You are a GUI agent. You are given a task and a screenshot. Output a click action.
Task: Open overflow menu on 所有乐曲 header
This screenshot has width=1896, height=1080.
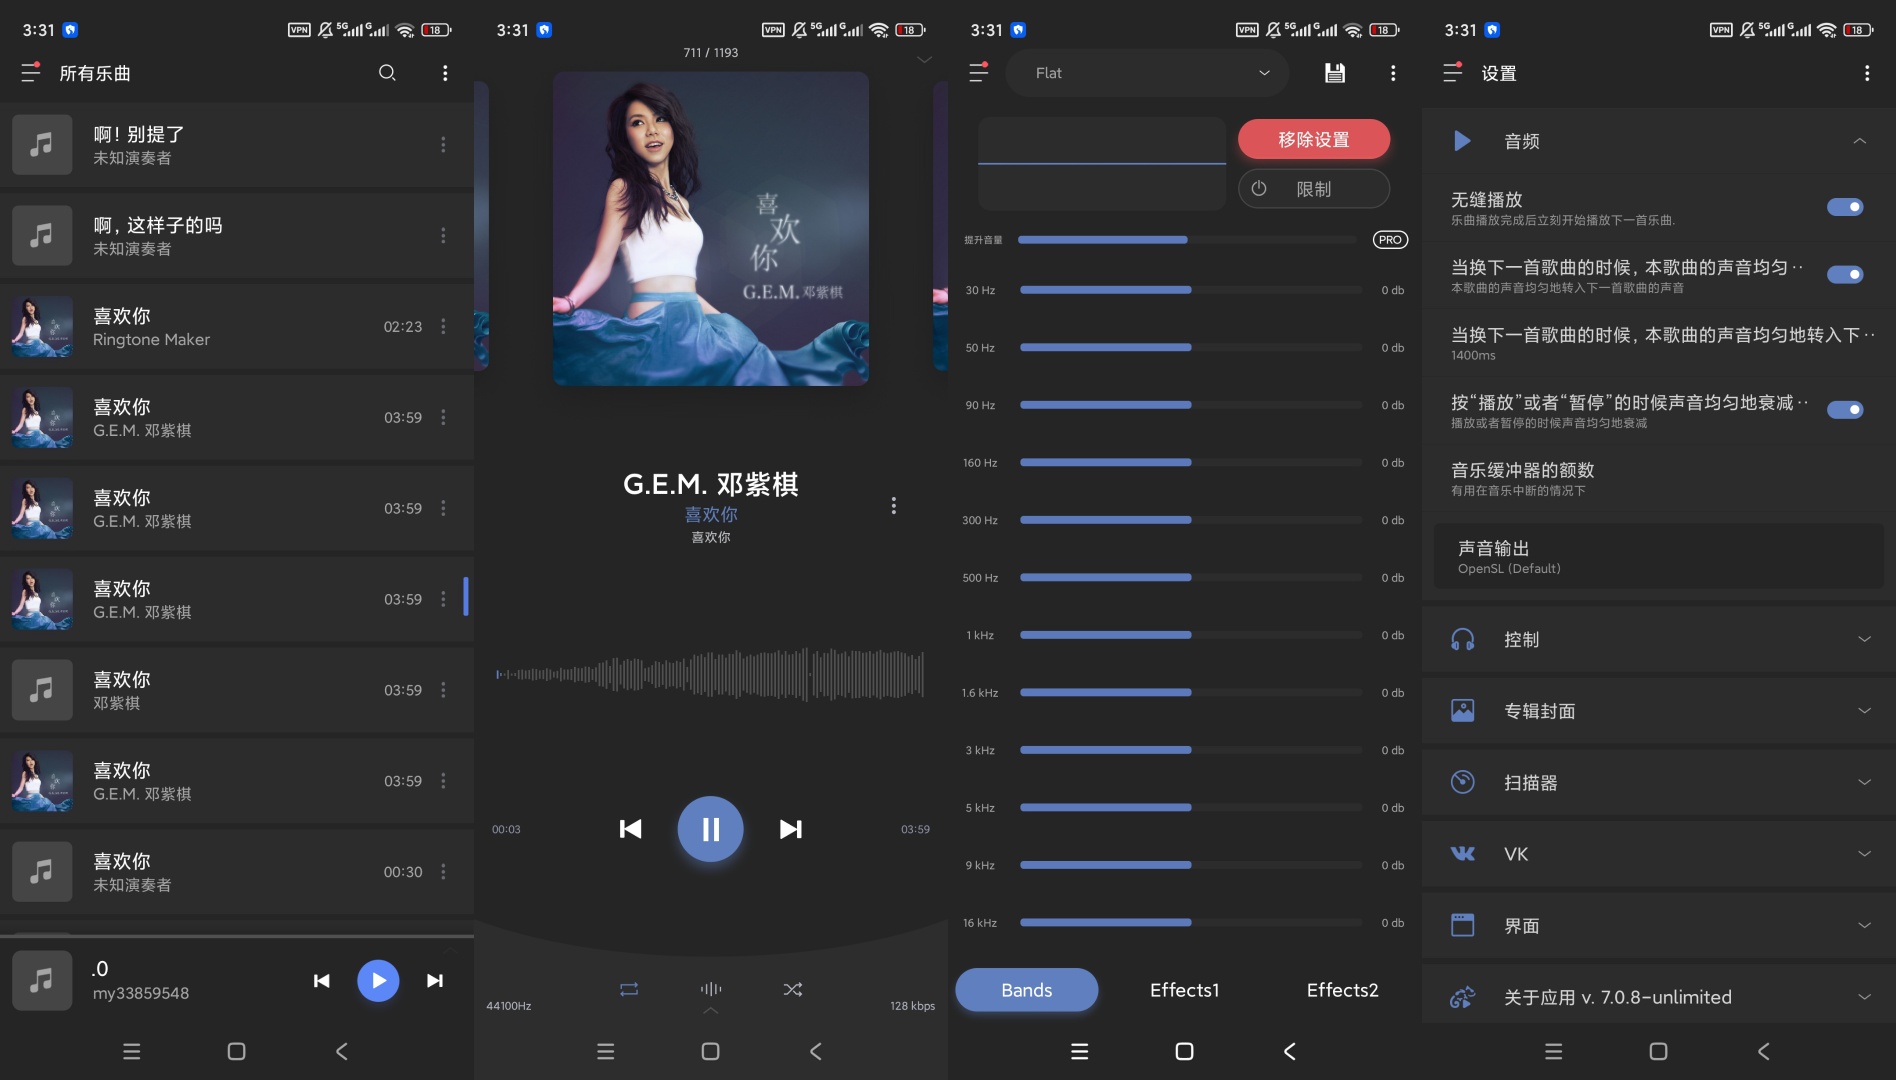tap(445, 73)
